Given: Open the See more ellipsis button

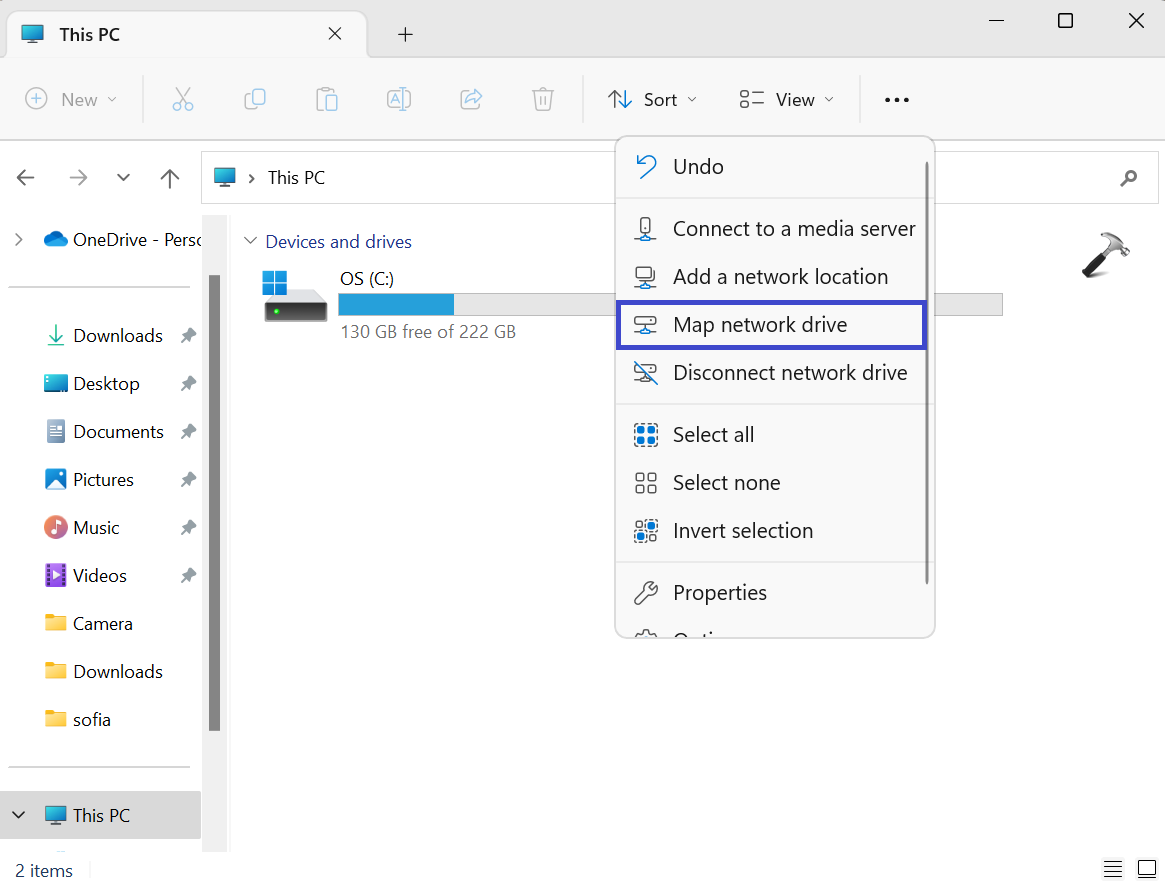Looking at the screenshot, I should pos(897,99).
